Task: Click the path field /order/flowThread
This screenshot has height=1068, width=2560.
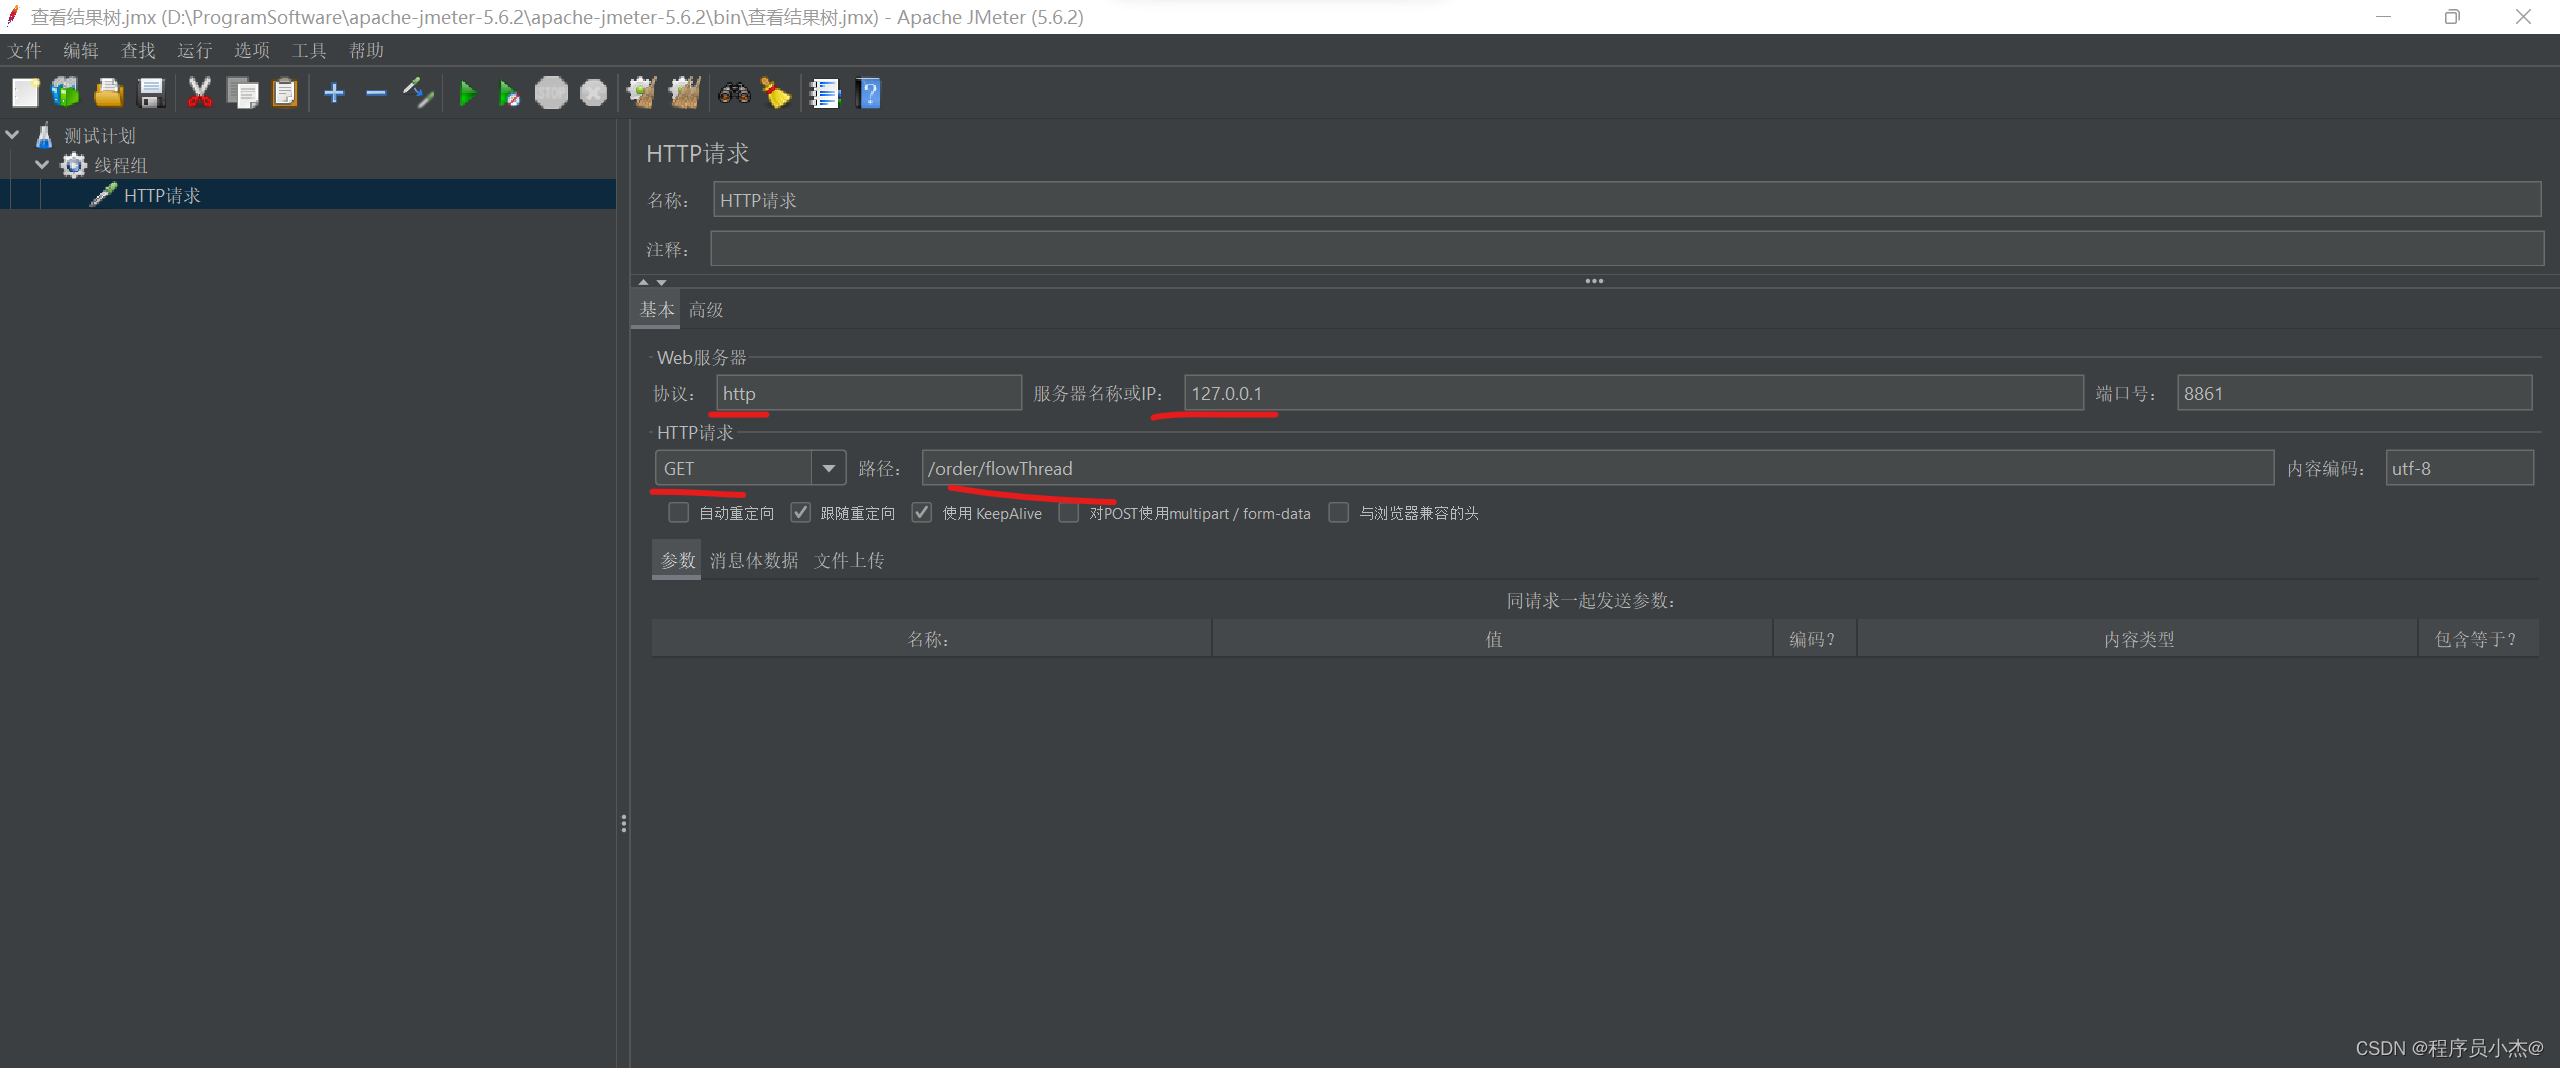Action: click(1598, 468)
